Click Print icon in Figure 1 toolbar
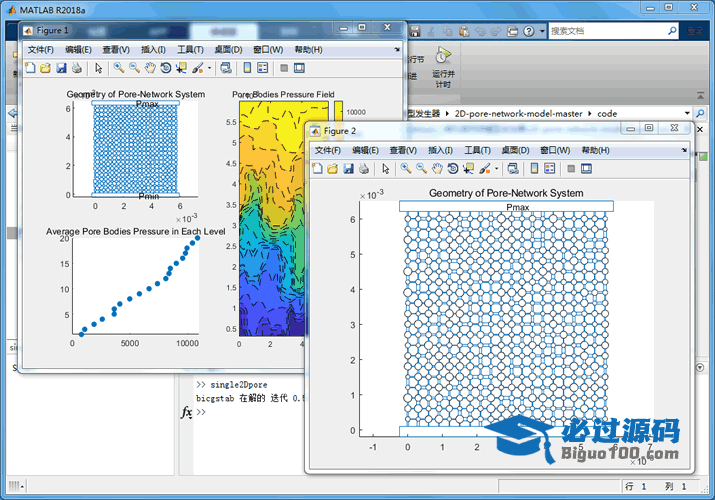 point(77,68)
